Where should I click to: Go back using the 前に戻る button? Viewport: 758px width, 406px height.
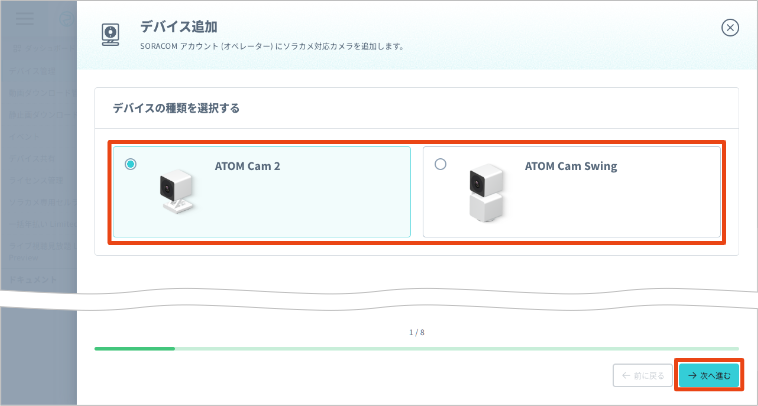641,375
